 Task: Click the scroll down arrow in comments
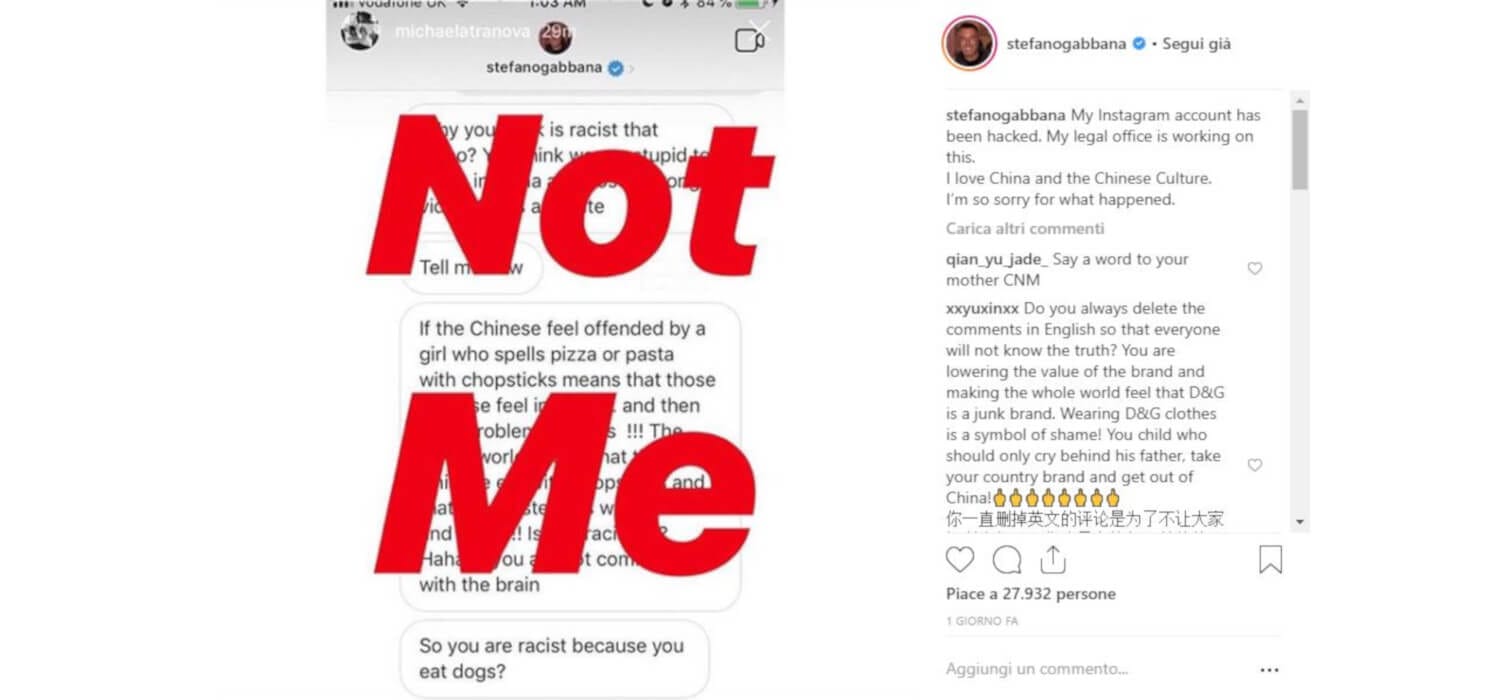[x=1299, y=521]
